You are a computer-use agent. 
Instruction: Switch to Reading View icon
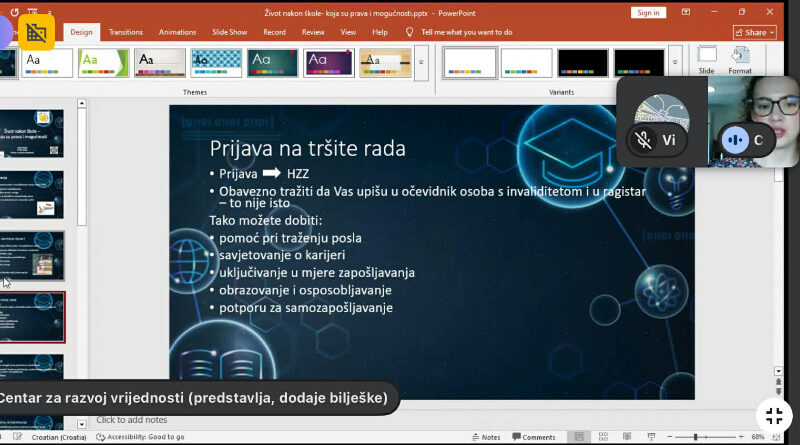[627, 437]
